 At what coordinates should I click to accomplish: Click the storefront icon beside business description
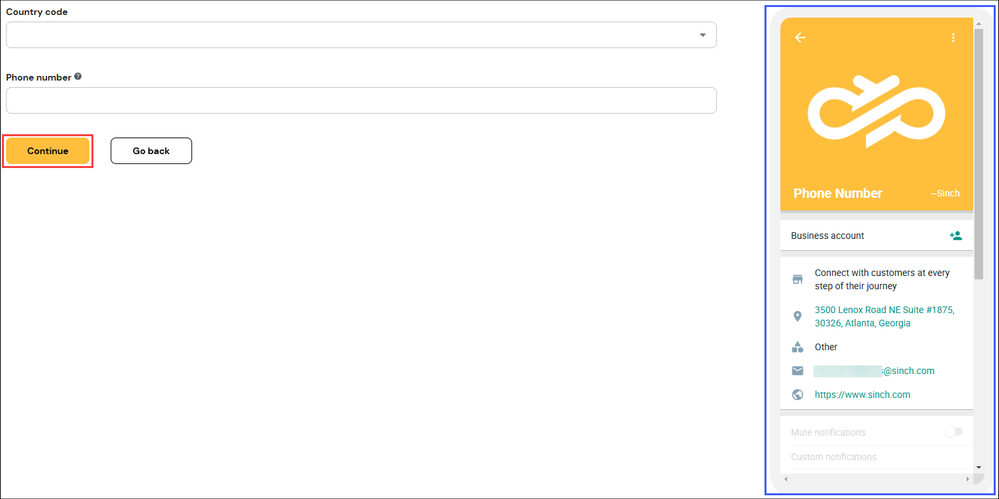coord(797,279)
